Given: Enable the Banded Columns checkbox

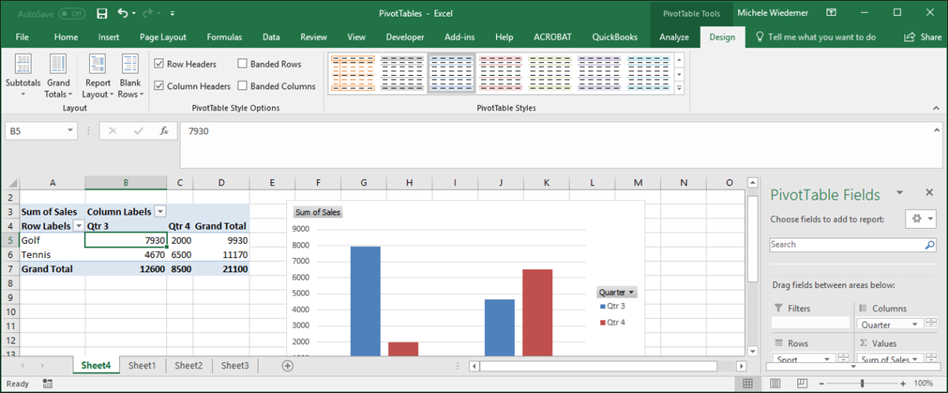Looking at the screenshot, I should pos(242,86).
